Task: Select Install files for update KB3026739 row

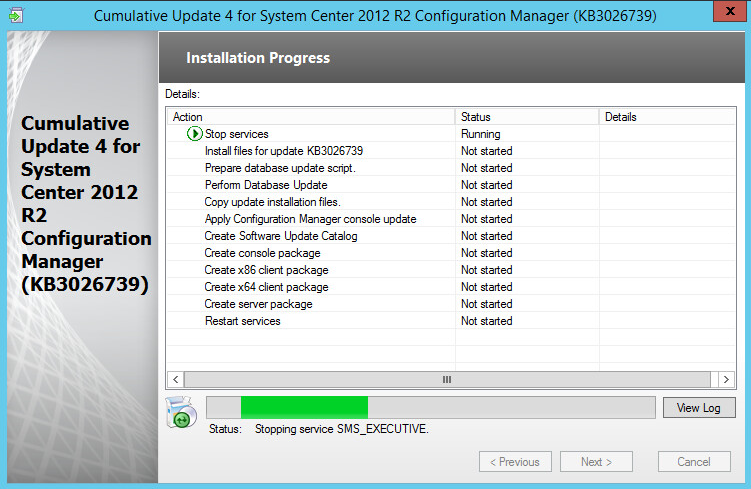Action: [x=283, y=151]
